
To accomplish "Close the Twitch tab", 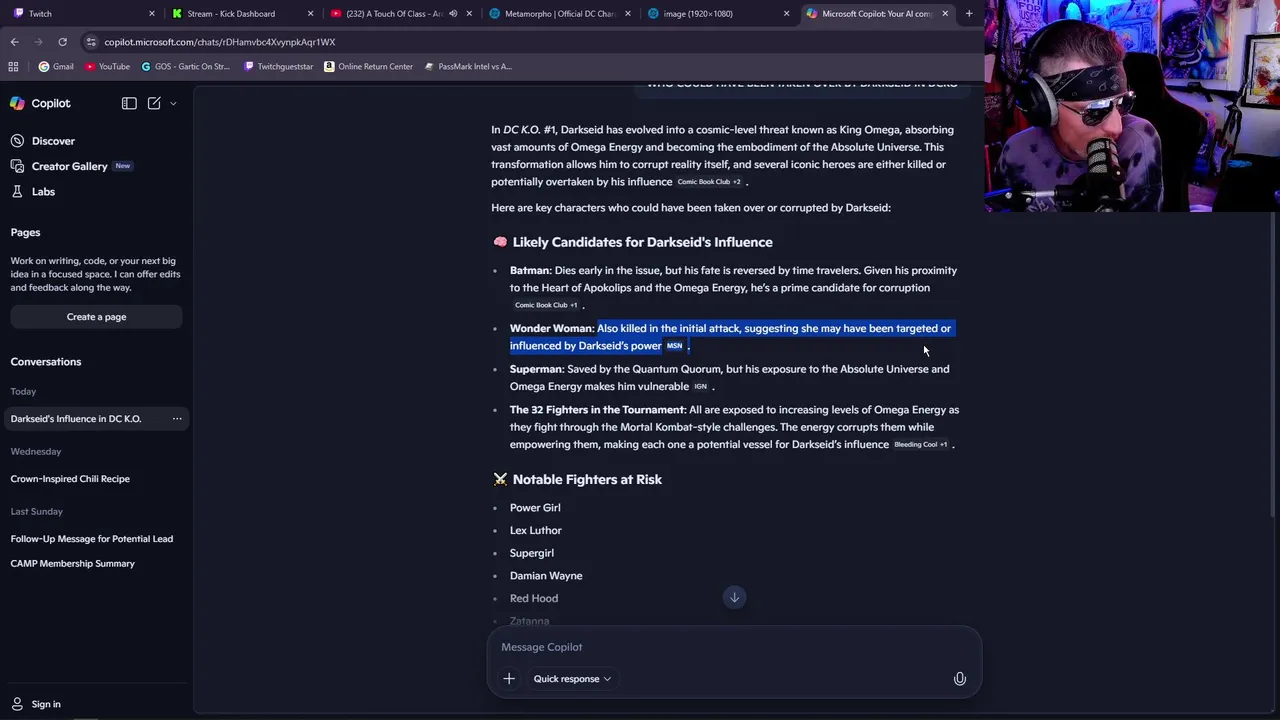I will point(152,14).
